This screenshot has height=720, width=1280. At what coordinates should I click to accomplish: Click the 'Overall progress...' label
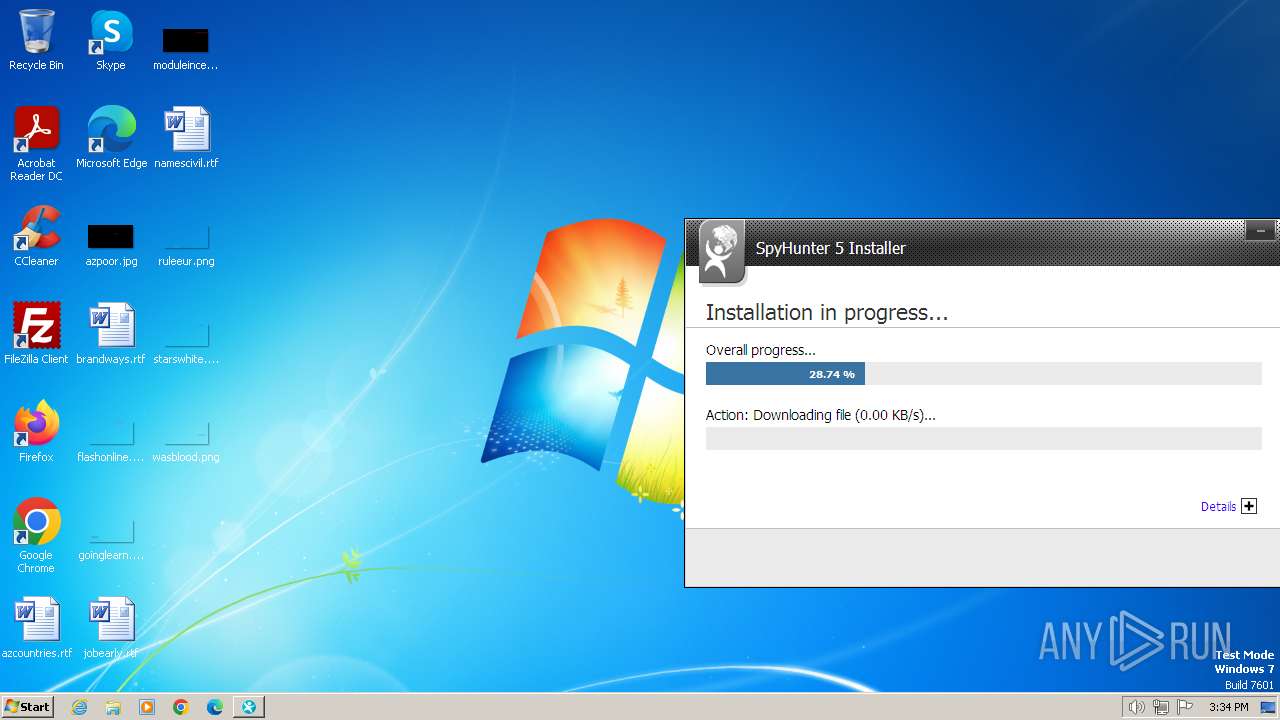click(761, 350)
